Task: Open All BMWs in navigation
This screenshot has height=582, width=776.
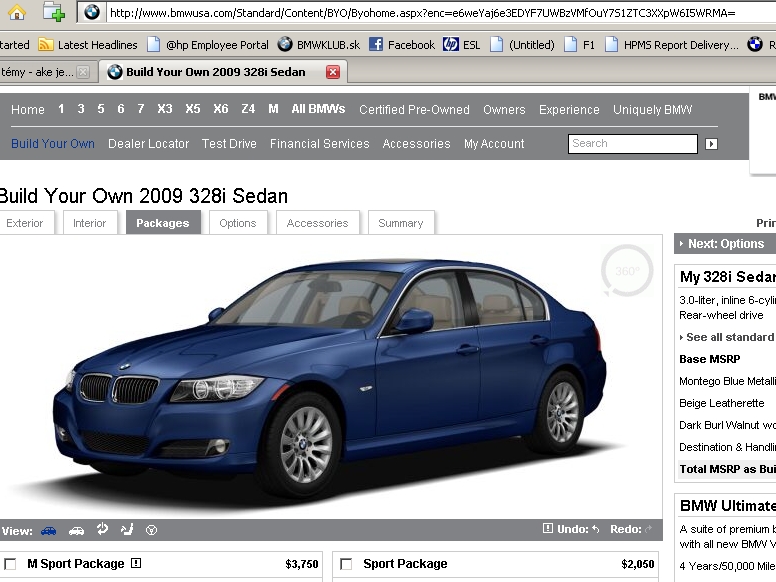Action: point(318,108)
